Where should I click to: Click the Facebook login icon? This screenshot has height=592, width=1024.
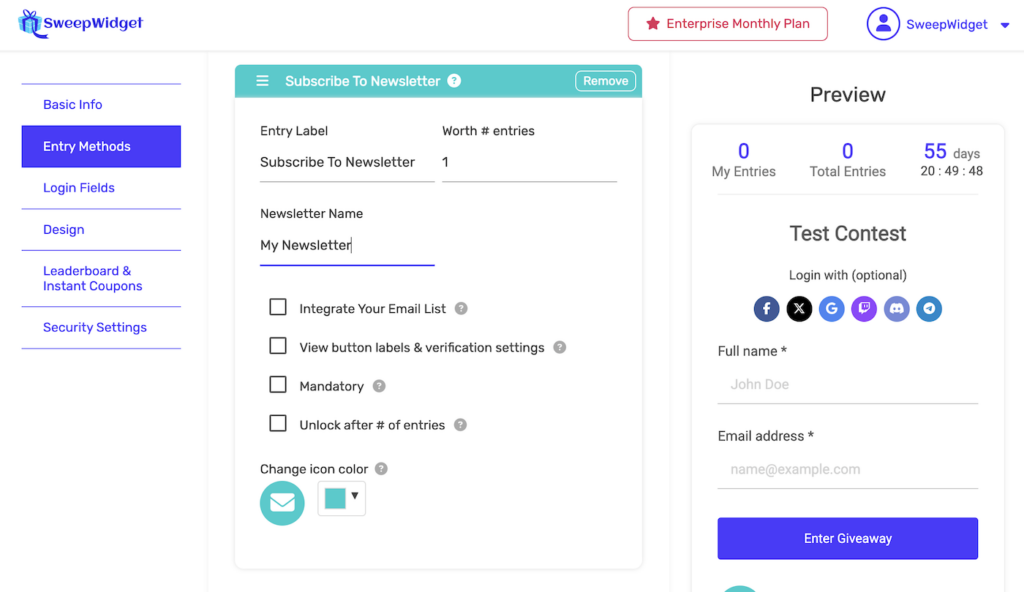click(767, 309)
